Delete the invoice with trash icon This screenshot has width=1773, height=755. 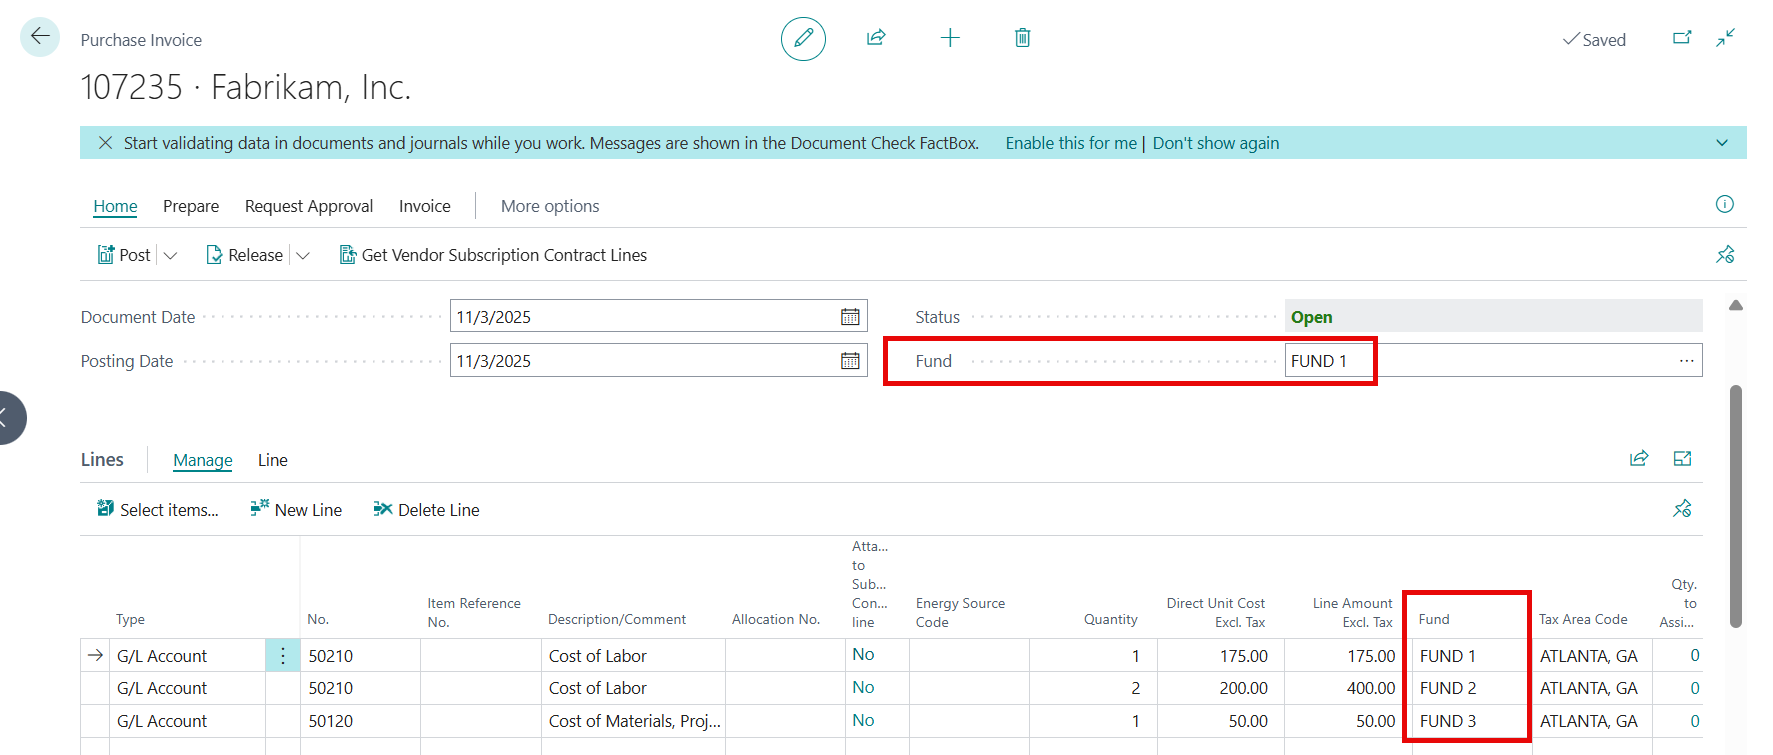1022,38
